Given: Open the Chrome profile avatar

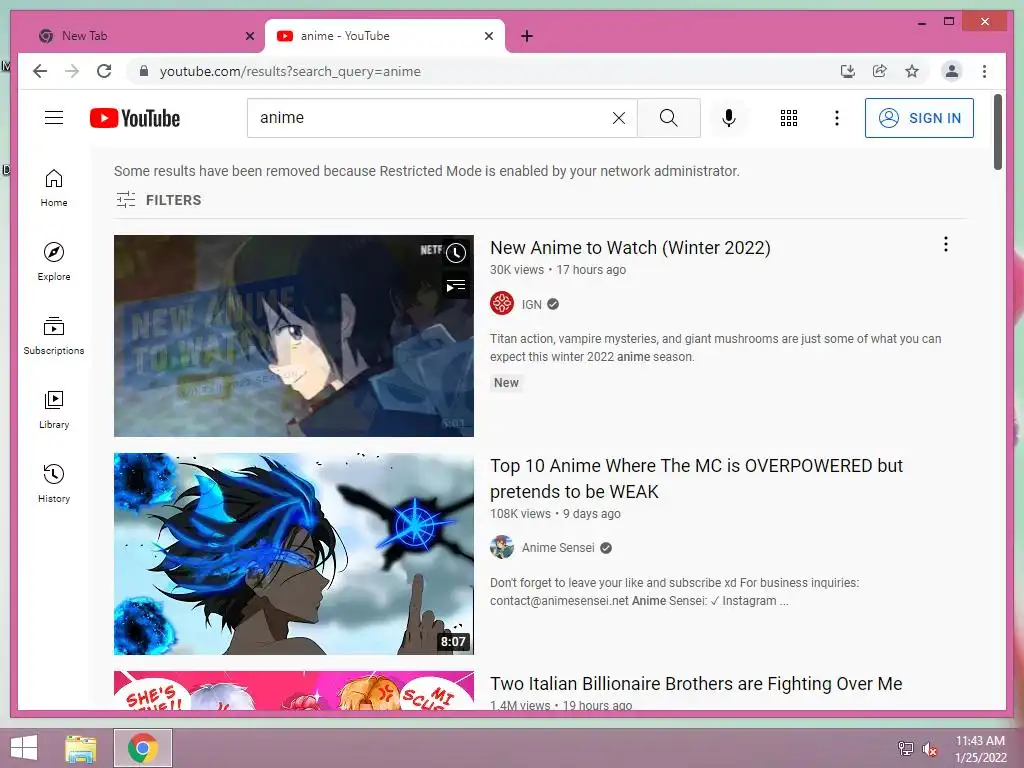Looking at the screenshot, I should coord(952,71).
